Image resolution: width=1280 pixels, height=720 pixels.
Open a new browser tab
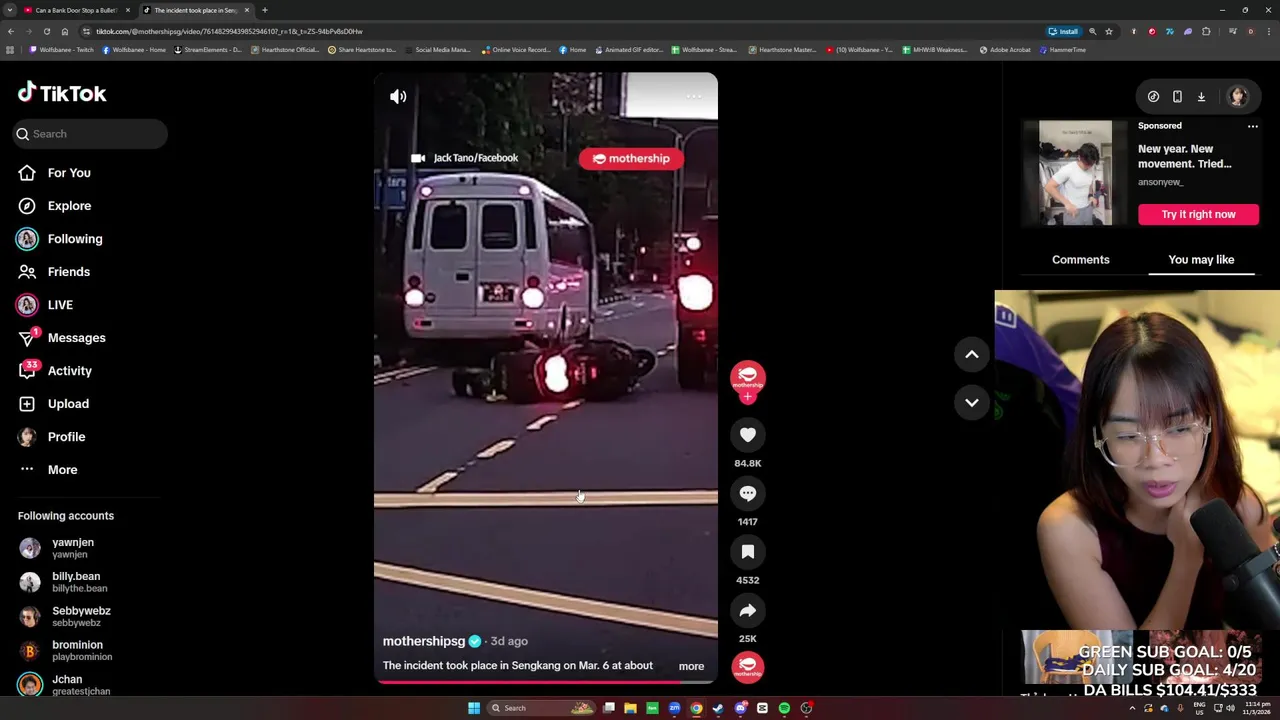(265, 10)
